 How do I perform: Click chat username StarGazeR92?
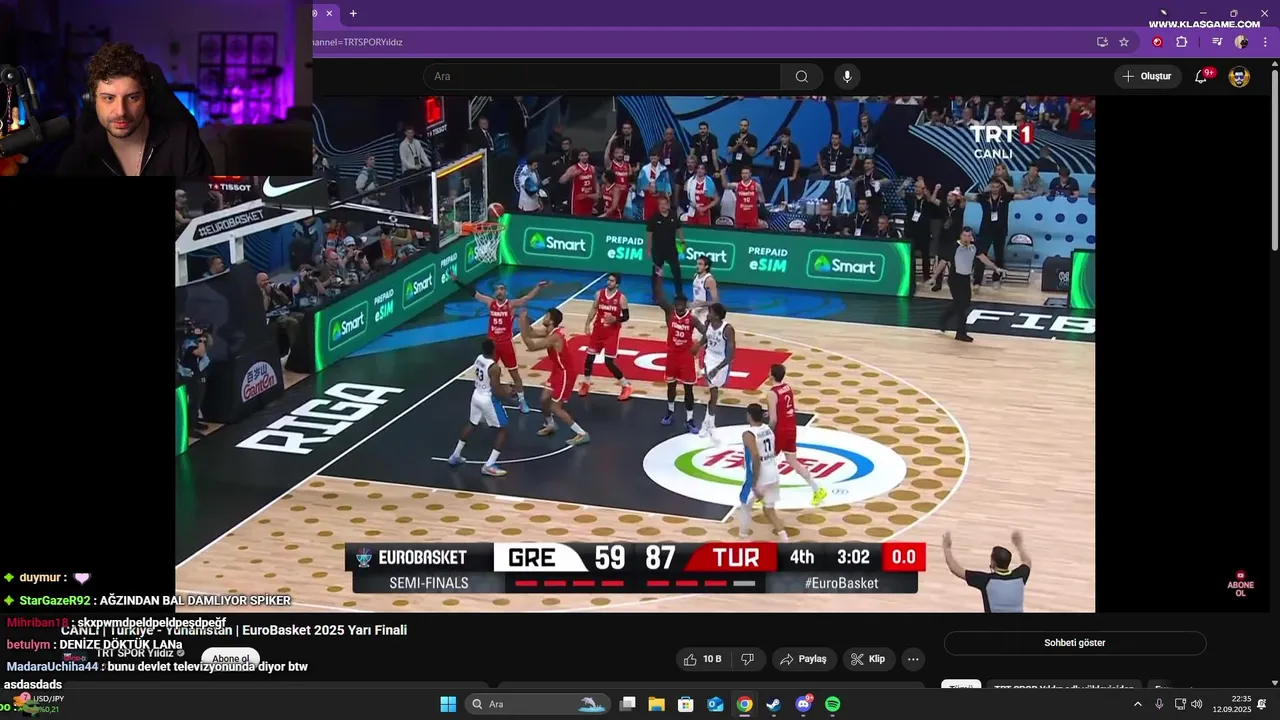click(55, 601)
